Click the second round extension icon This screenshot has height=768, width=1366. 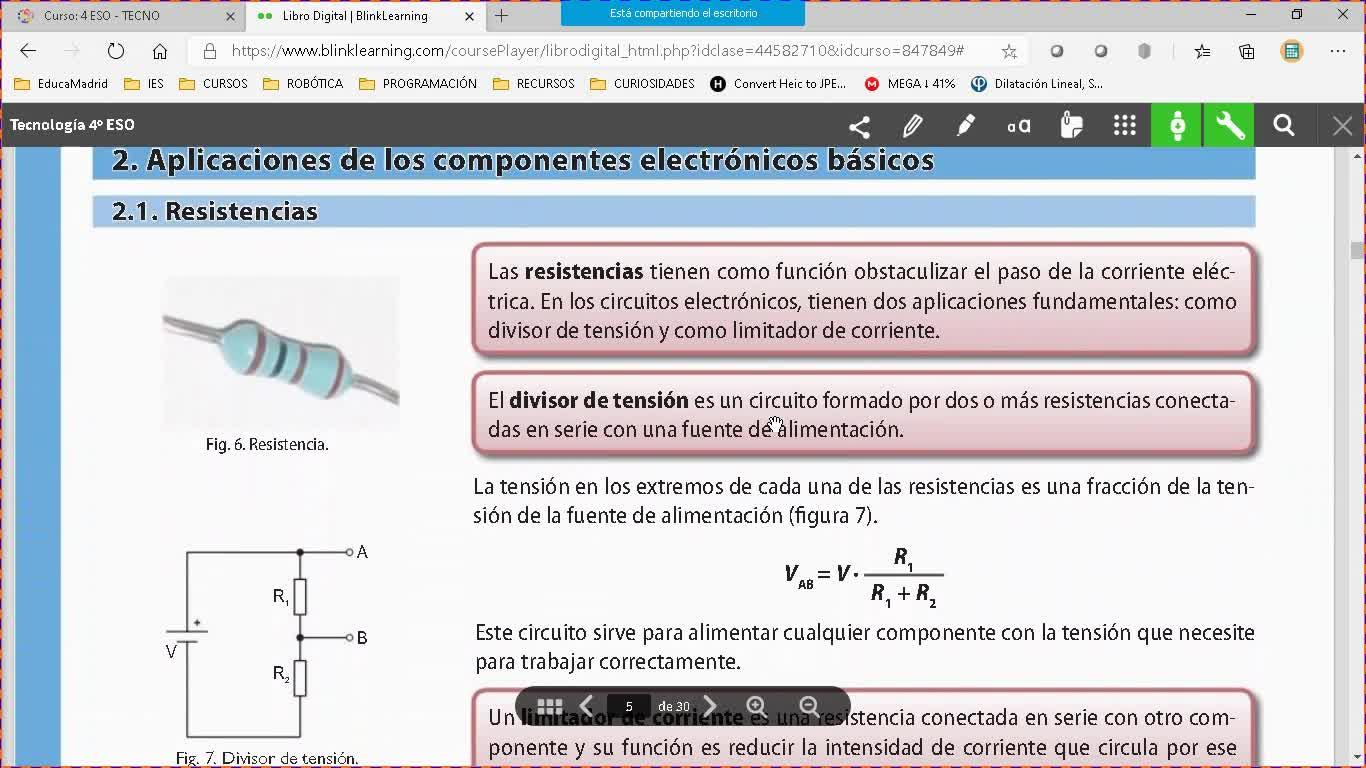tap(1101, 51)
